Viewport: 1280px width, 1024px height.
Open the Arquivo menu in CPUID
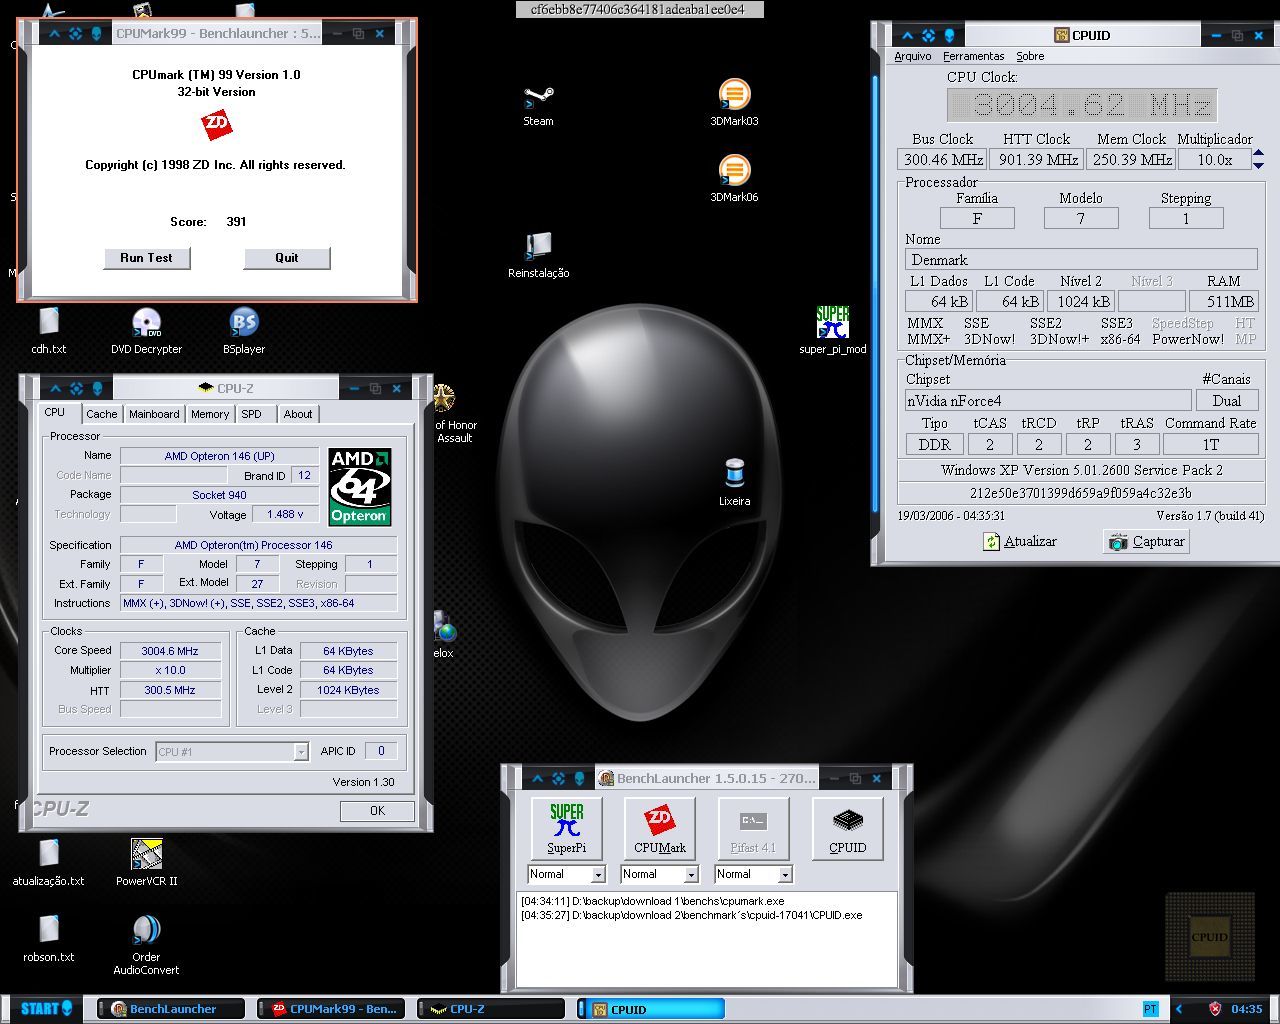click(x=913, y=56)
